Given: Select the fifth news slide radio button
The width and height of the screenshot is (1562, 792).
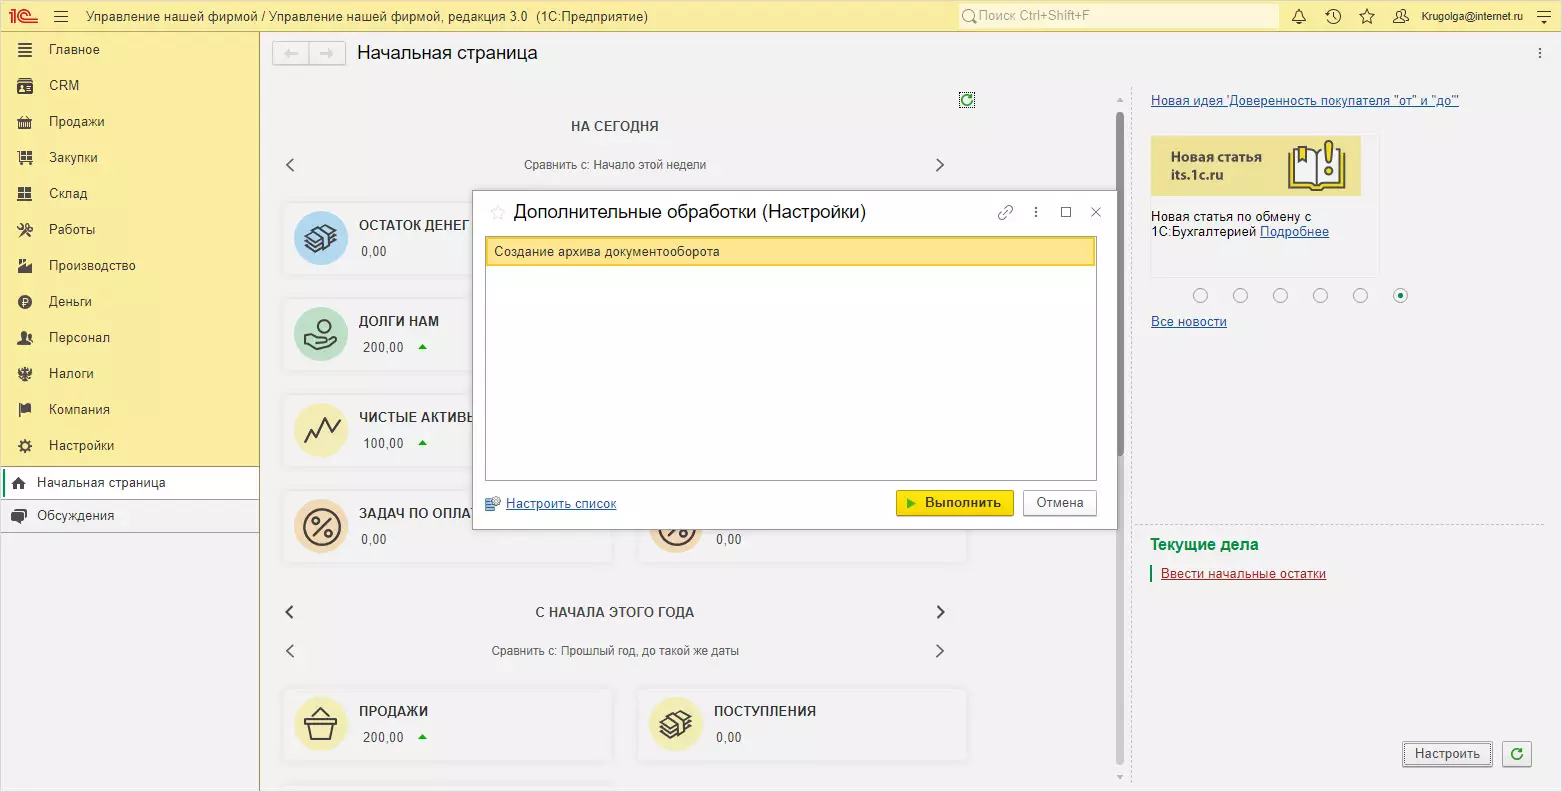Looking at the screenshot, I should 1360,295.
